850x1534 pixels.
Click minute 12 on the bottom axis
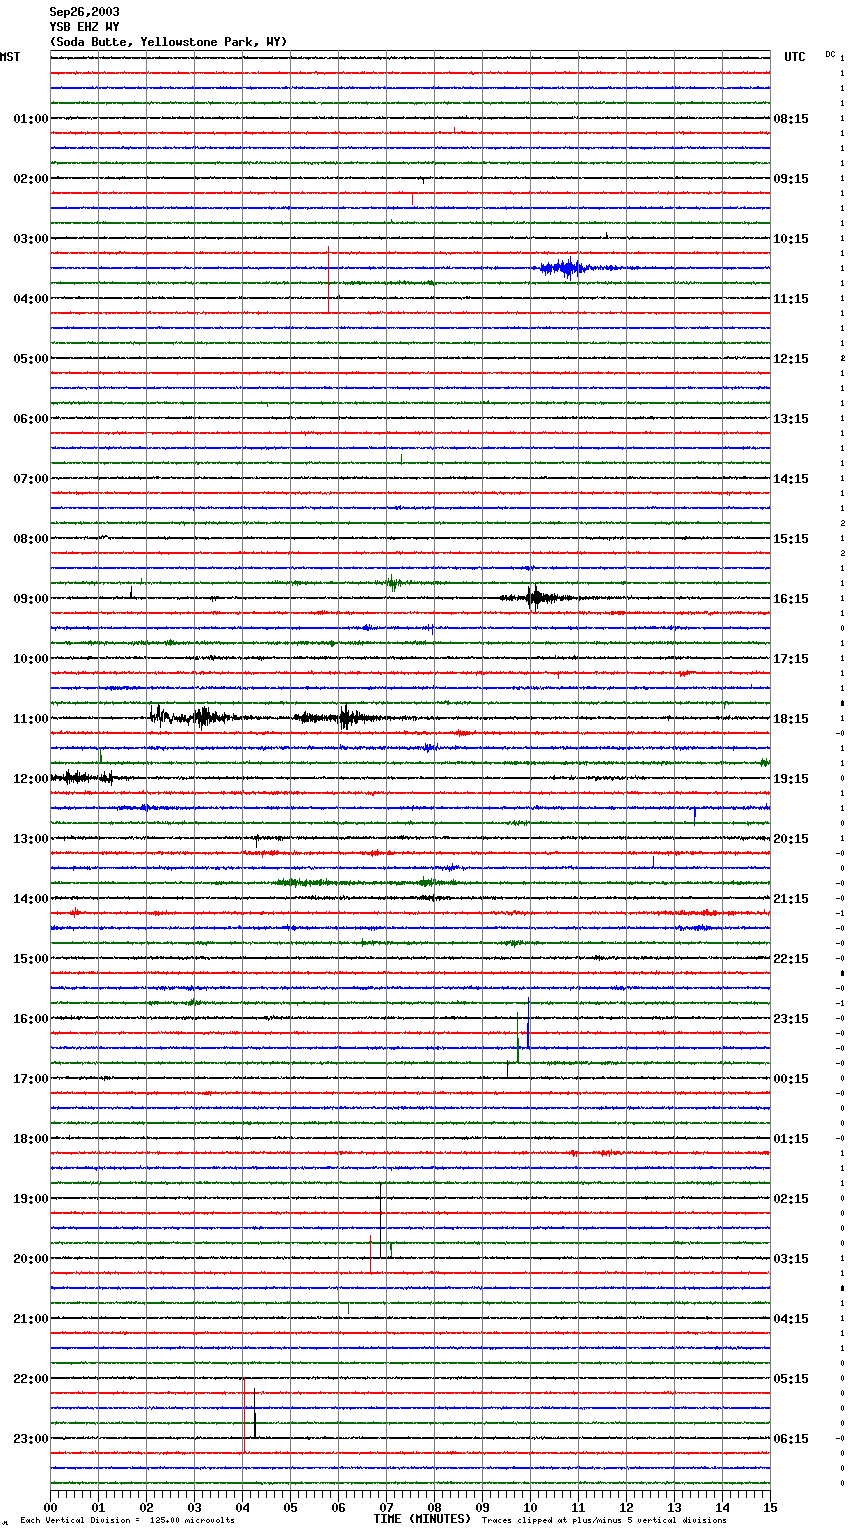coord(626,1507)
